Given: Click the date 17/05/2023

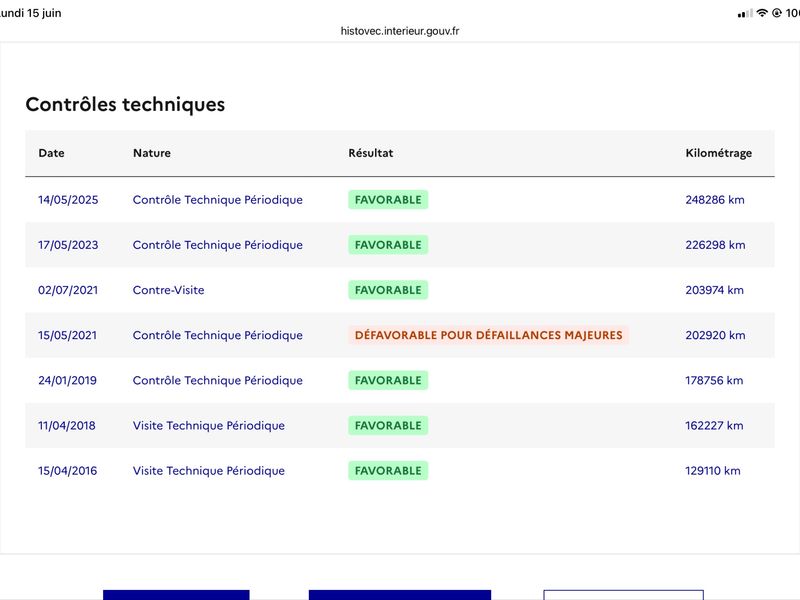Looking at the screenshot, I should point(68,245).
